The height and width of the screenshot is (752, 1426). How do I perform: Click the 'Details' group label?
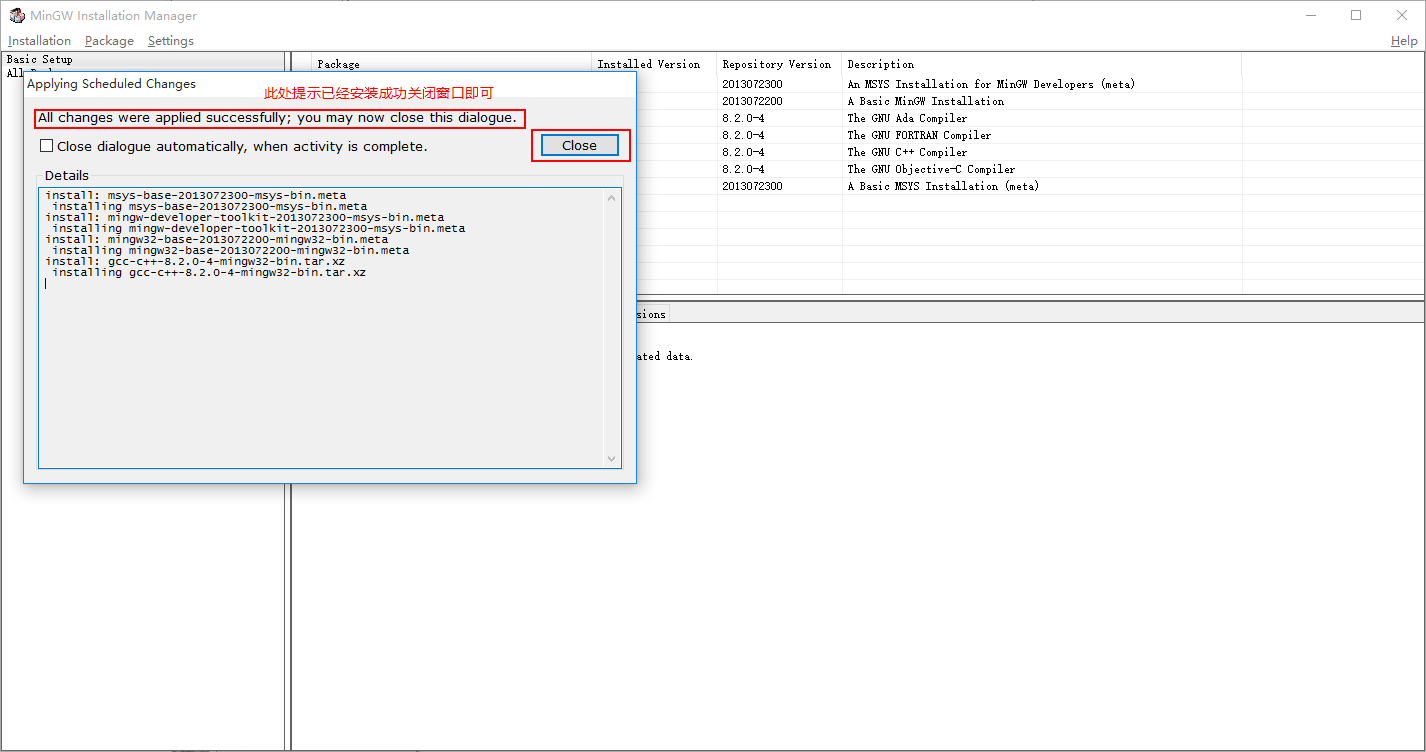pos(67,176)
